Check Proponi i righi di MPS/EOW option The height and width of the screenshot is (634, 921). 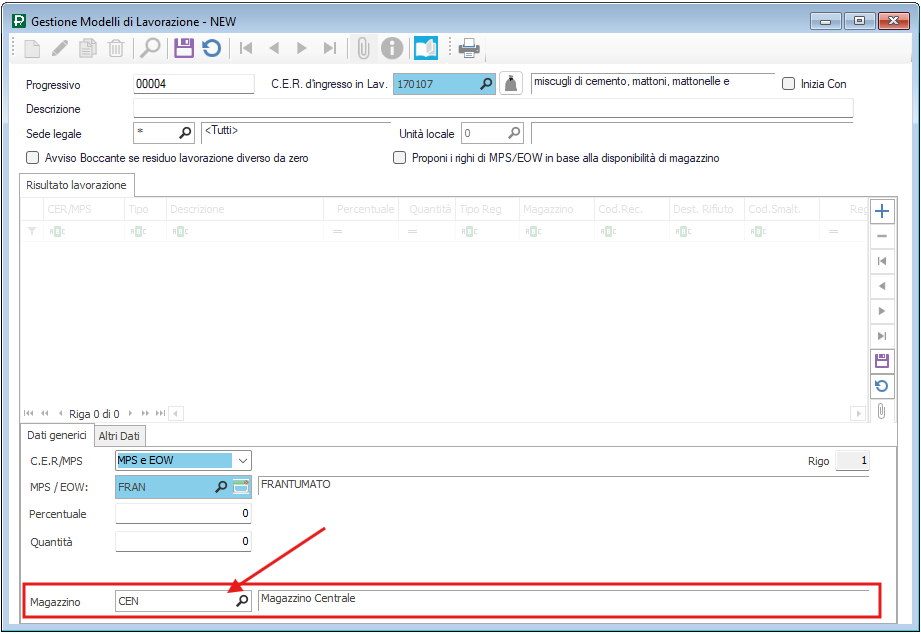tap(400, 158)
